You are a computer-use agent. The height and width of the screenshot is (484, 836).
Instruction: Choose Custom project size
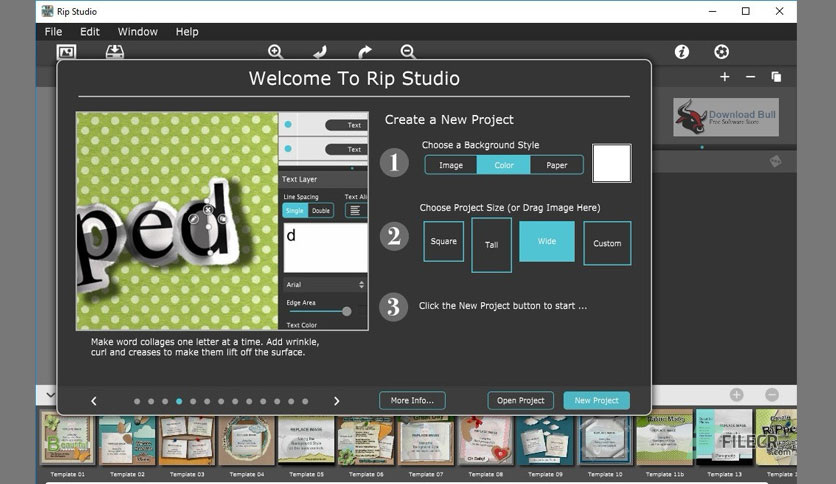607,243
